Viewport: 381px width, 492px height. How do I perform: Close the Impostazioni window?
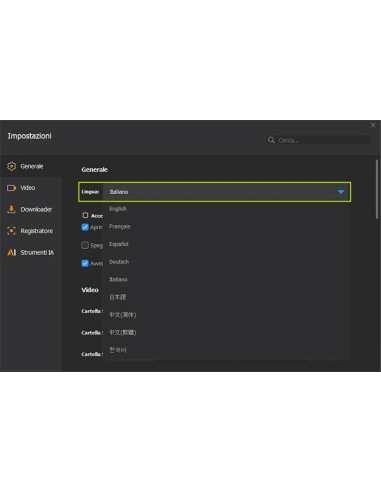click(x=373, y=125)
